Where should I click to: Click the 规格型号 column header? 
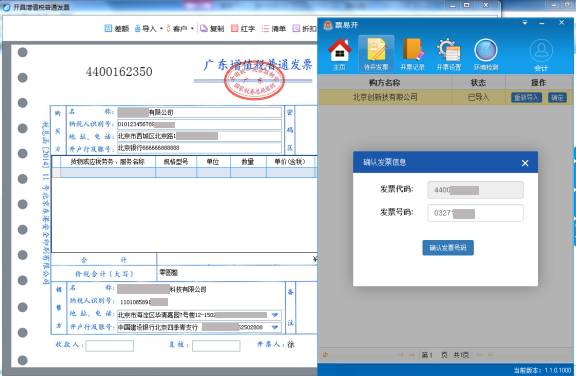[x=176, y=162]
